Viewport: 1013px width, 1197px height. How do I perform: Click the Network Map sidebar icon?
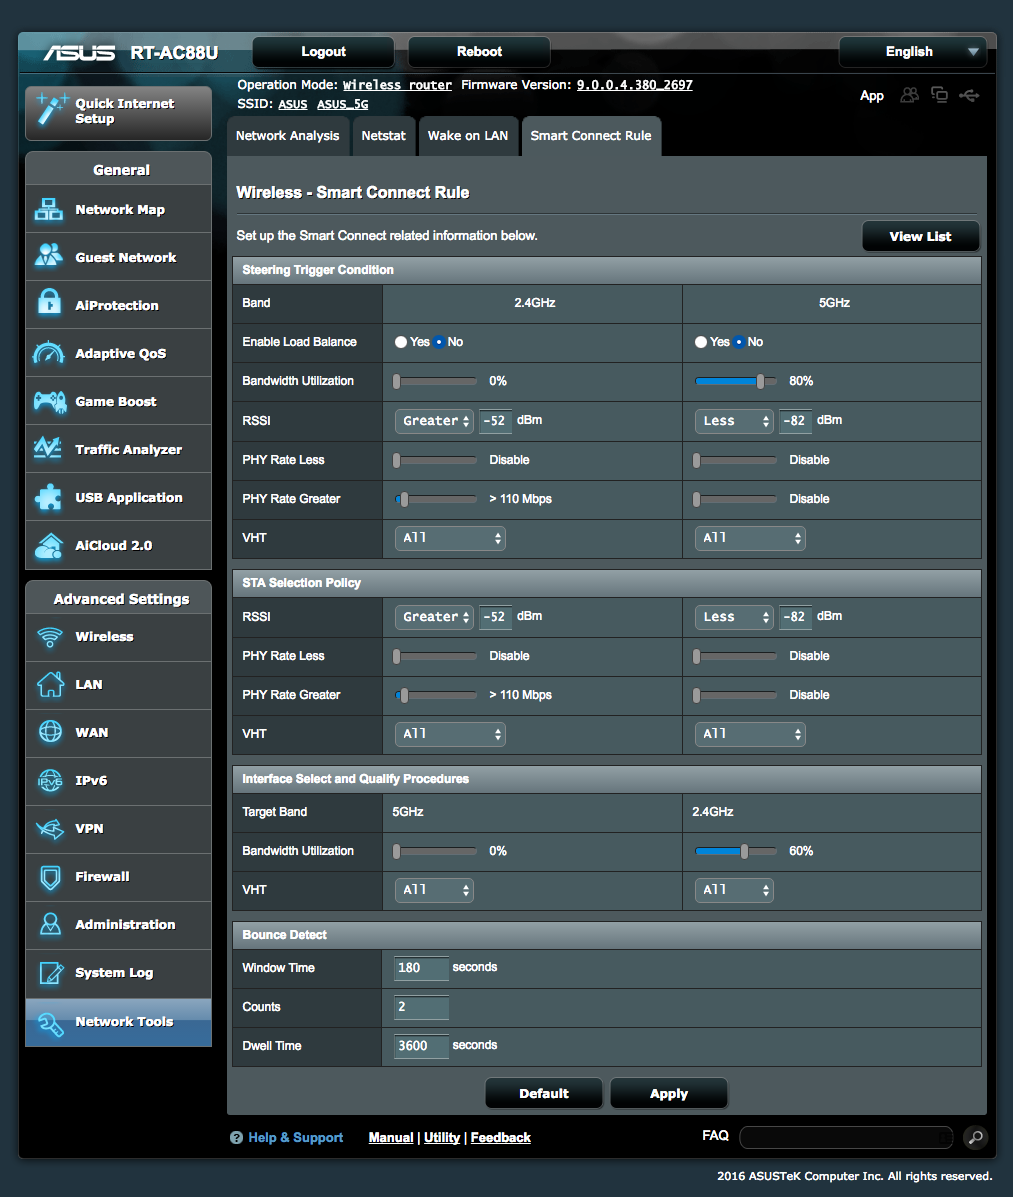click(x=48, y=210)
